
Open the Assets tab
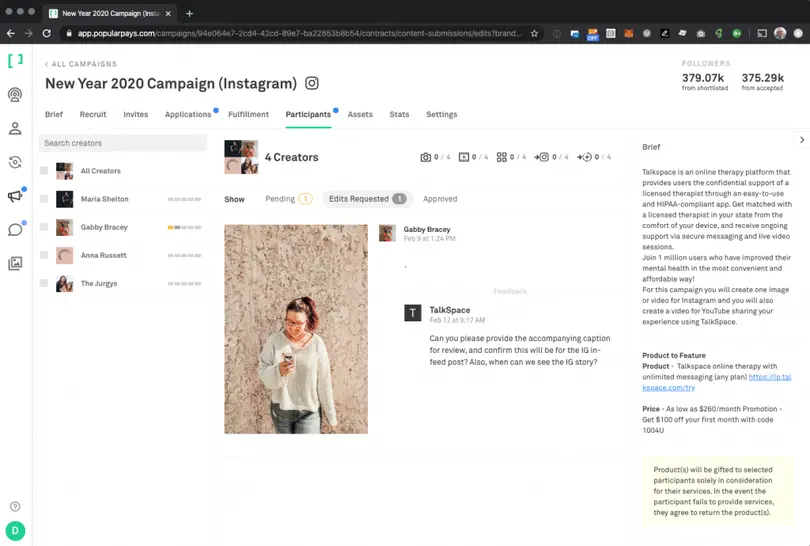(x=360, y=115)
